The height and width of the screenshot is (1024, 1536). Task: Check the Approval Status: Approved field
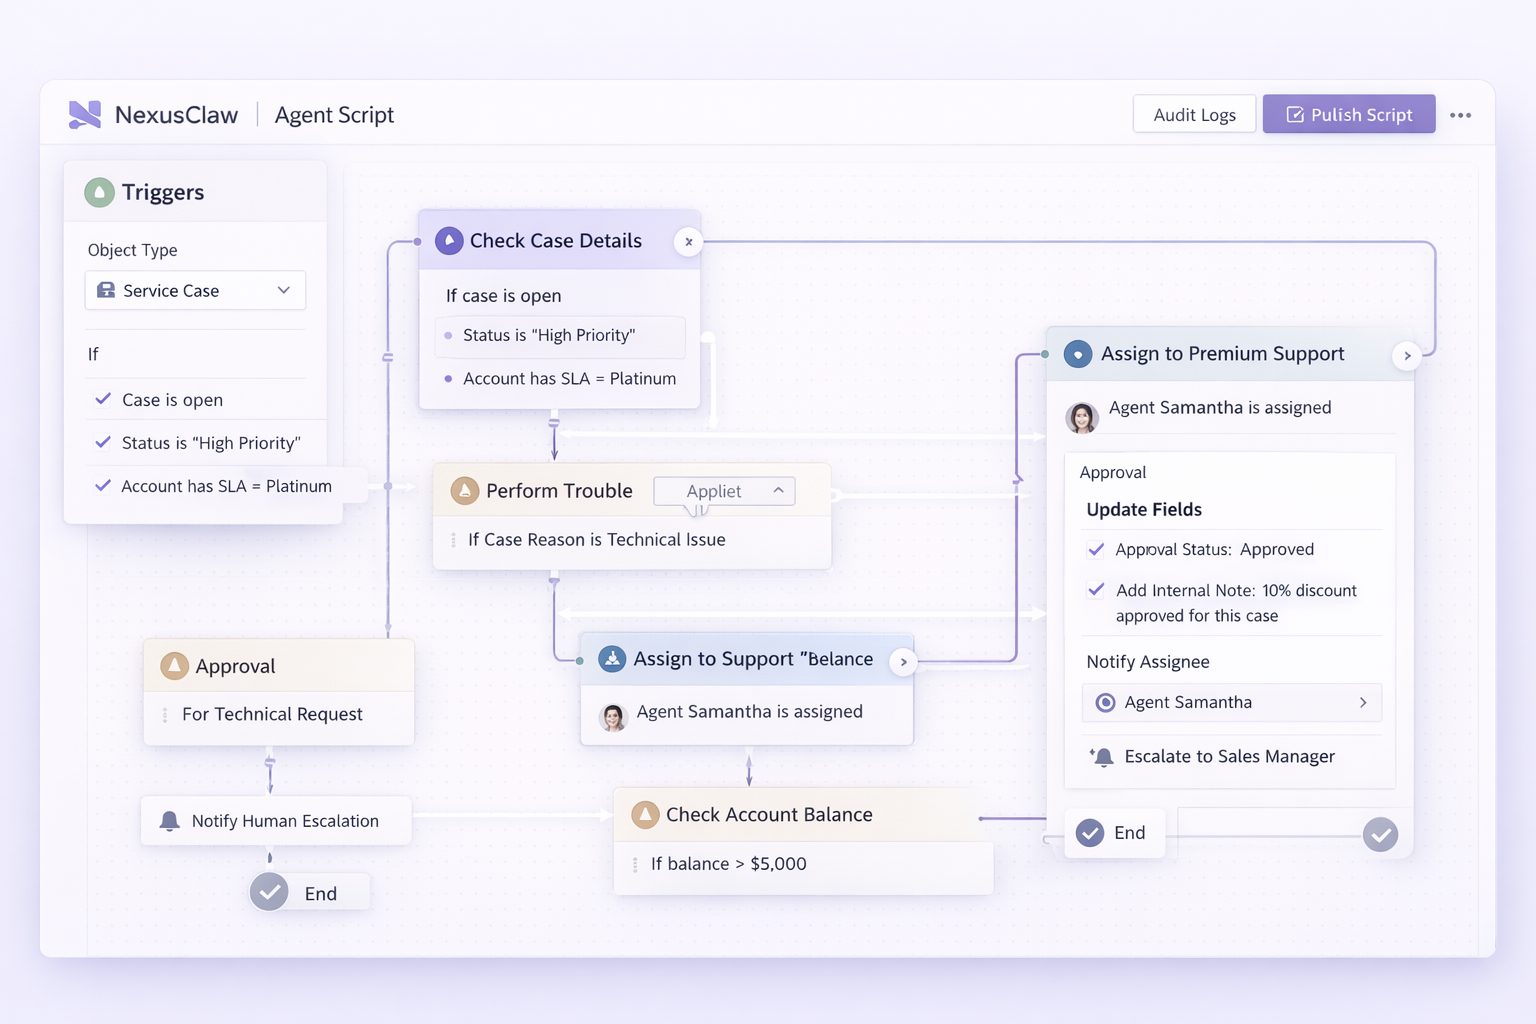(x=1097, y=549)
